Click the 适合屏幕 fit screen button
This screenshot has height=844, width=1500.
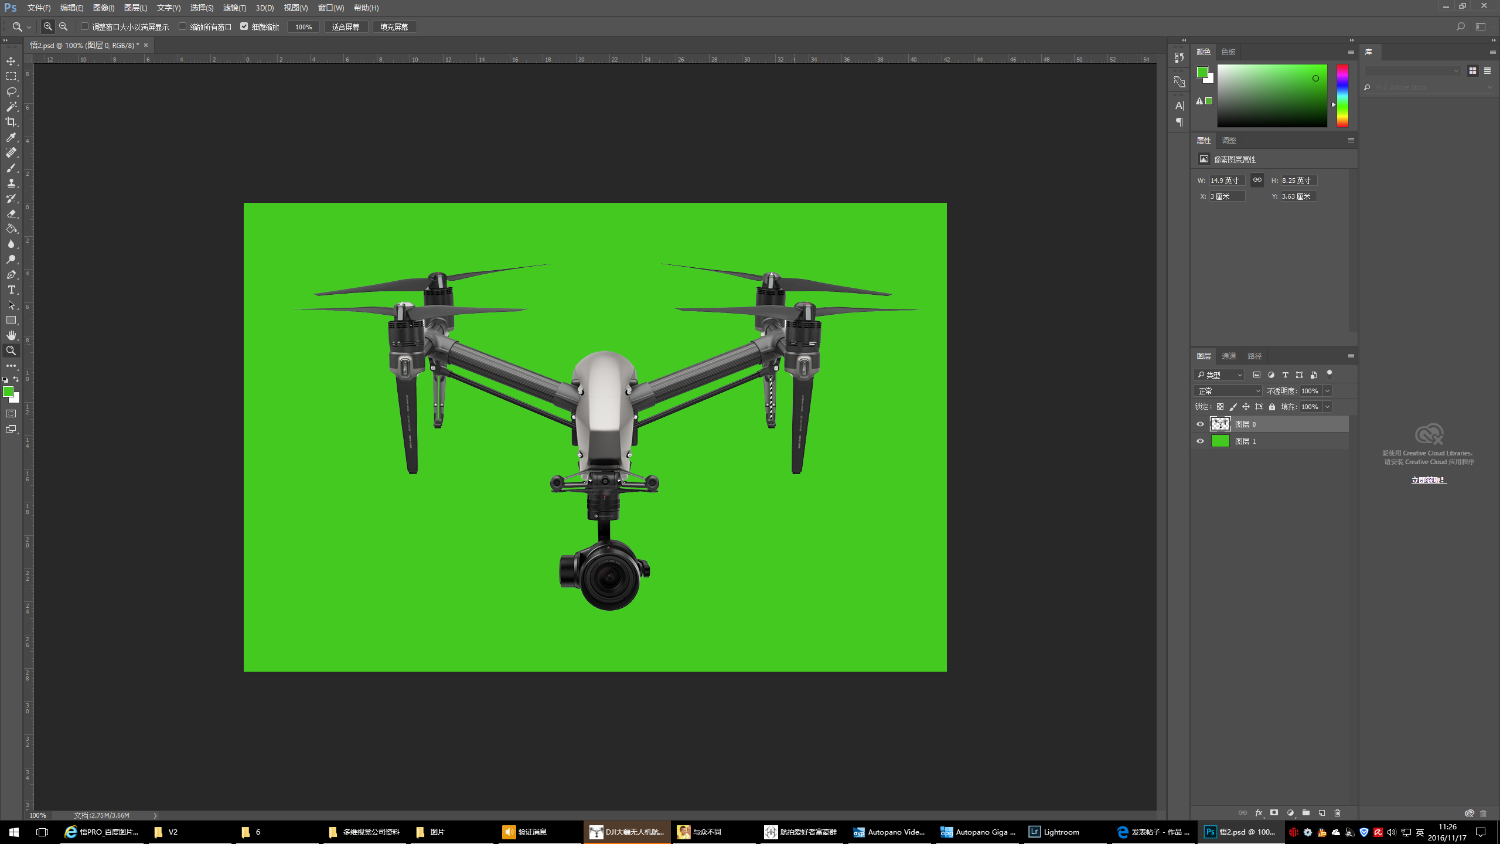[x=346, y=27]
